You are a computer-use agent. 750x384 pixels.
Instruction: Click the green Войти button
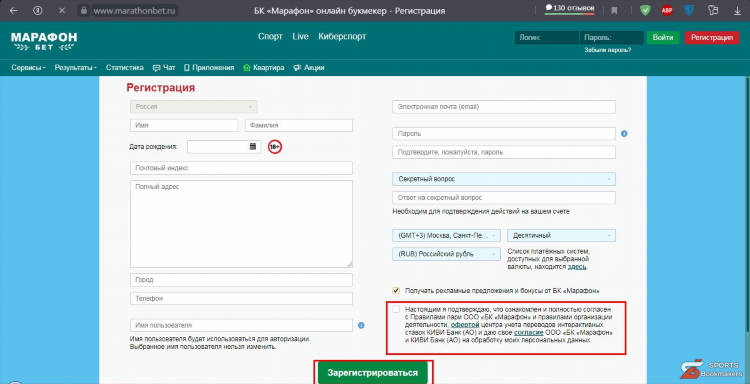tap(663, 38)
